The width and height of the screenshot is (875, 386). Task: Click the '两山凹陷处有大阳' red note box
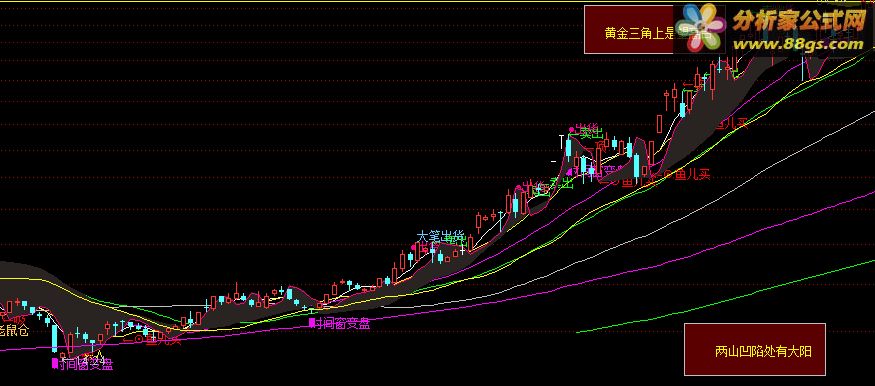(x=754, y=349)
